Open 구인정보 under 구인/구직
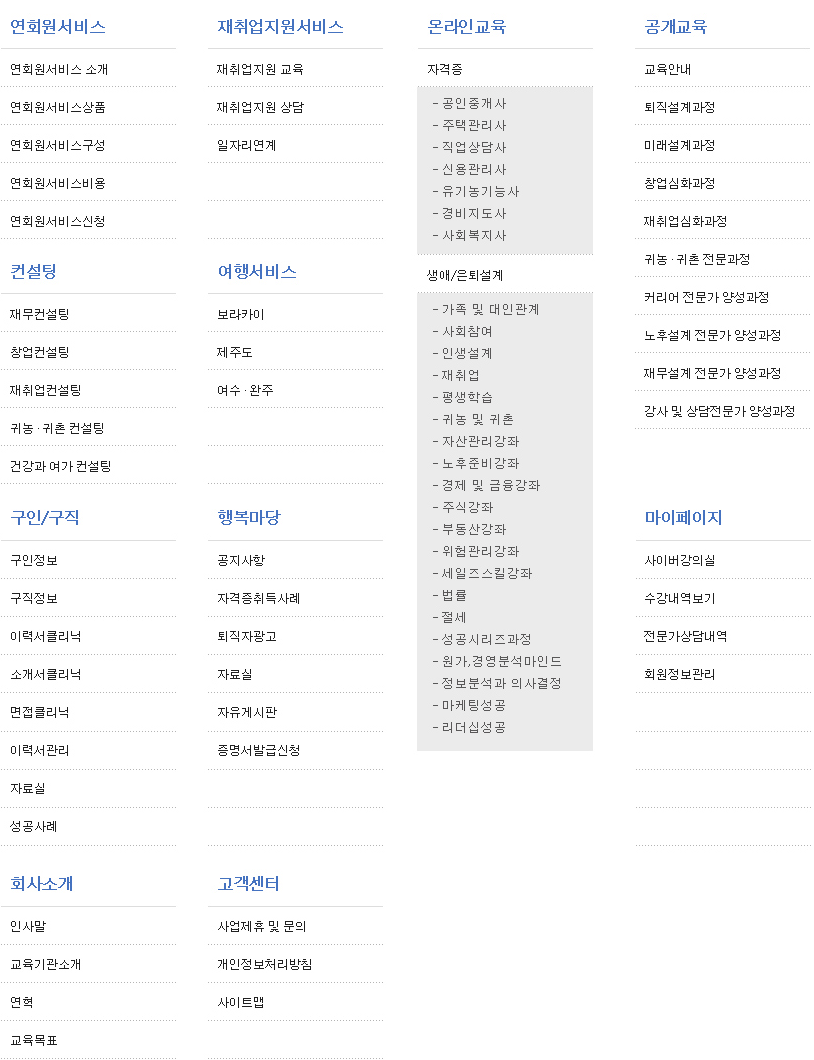This screenshot has width=814, height=1060. pos(33,560)
